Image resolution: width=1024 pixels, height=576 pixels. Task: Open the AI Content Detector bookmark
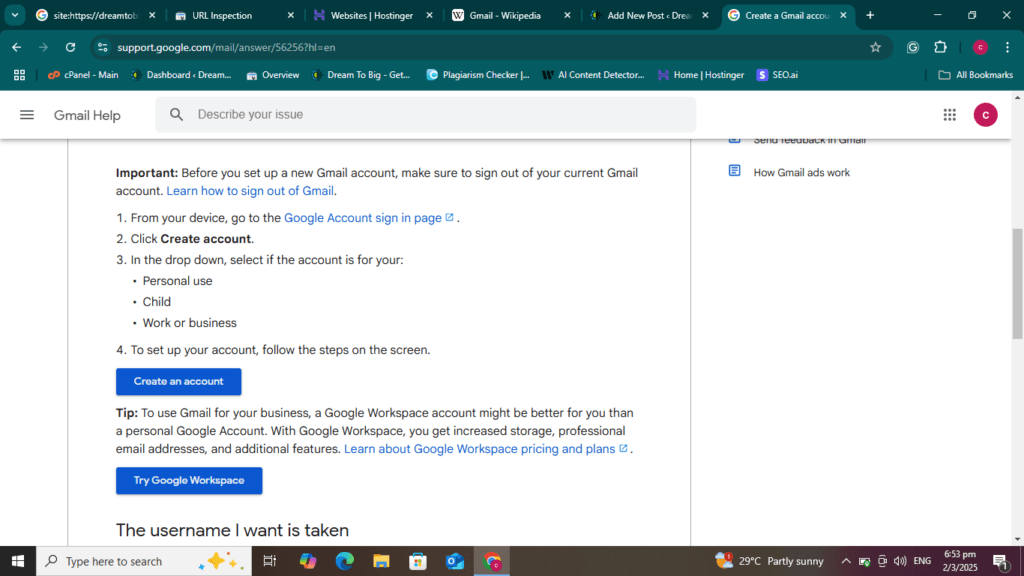pos(593,75)
